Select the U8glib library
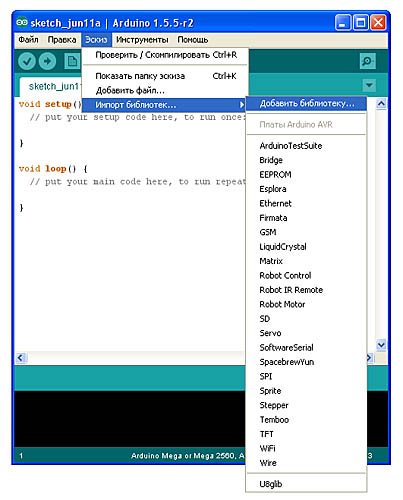The image size is (403, 500). [306, 484]
